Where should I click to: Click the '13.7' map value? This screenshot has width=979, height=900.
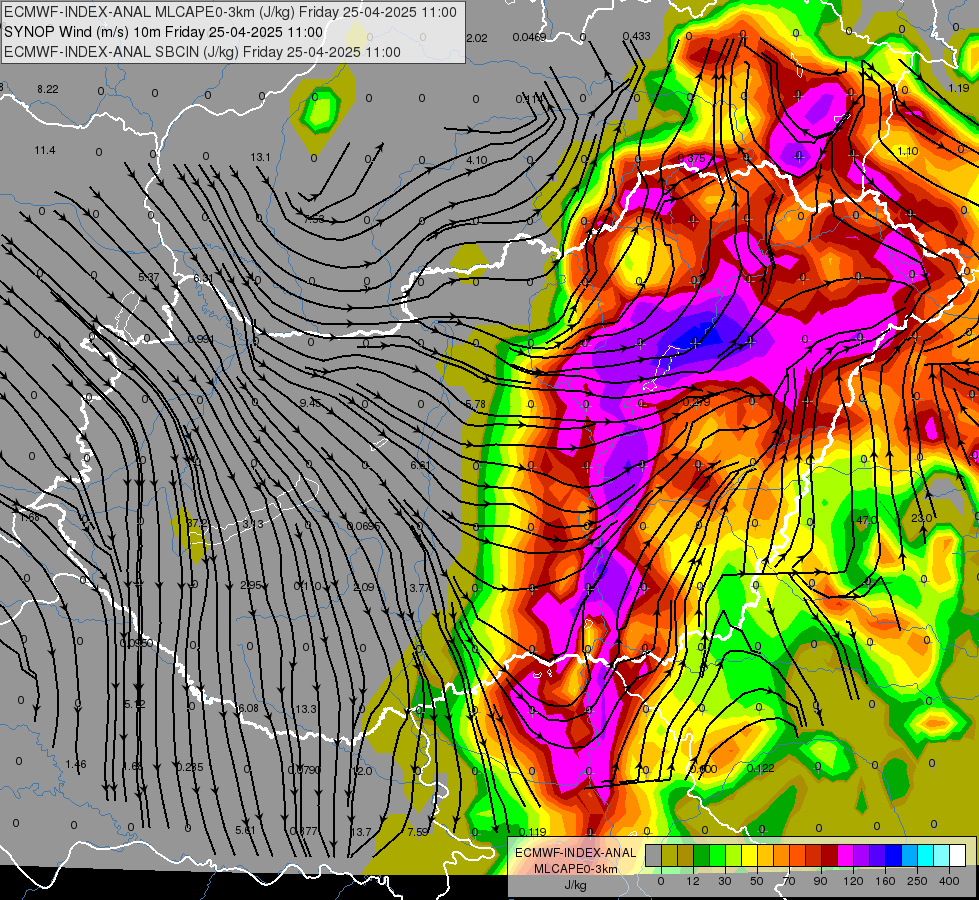(361, 831)
